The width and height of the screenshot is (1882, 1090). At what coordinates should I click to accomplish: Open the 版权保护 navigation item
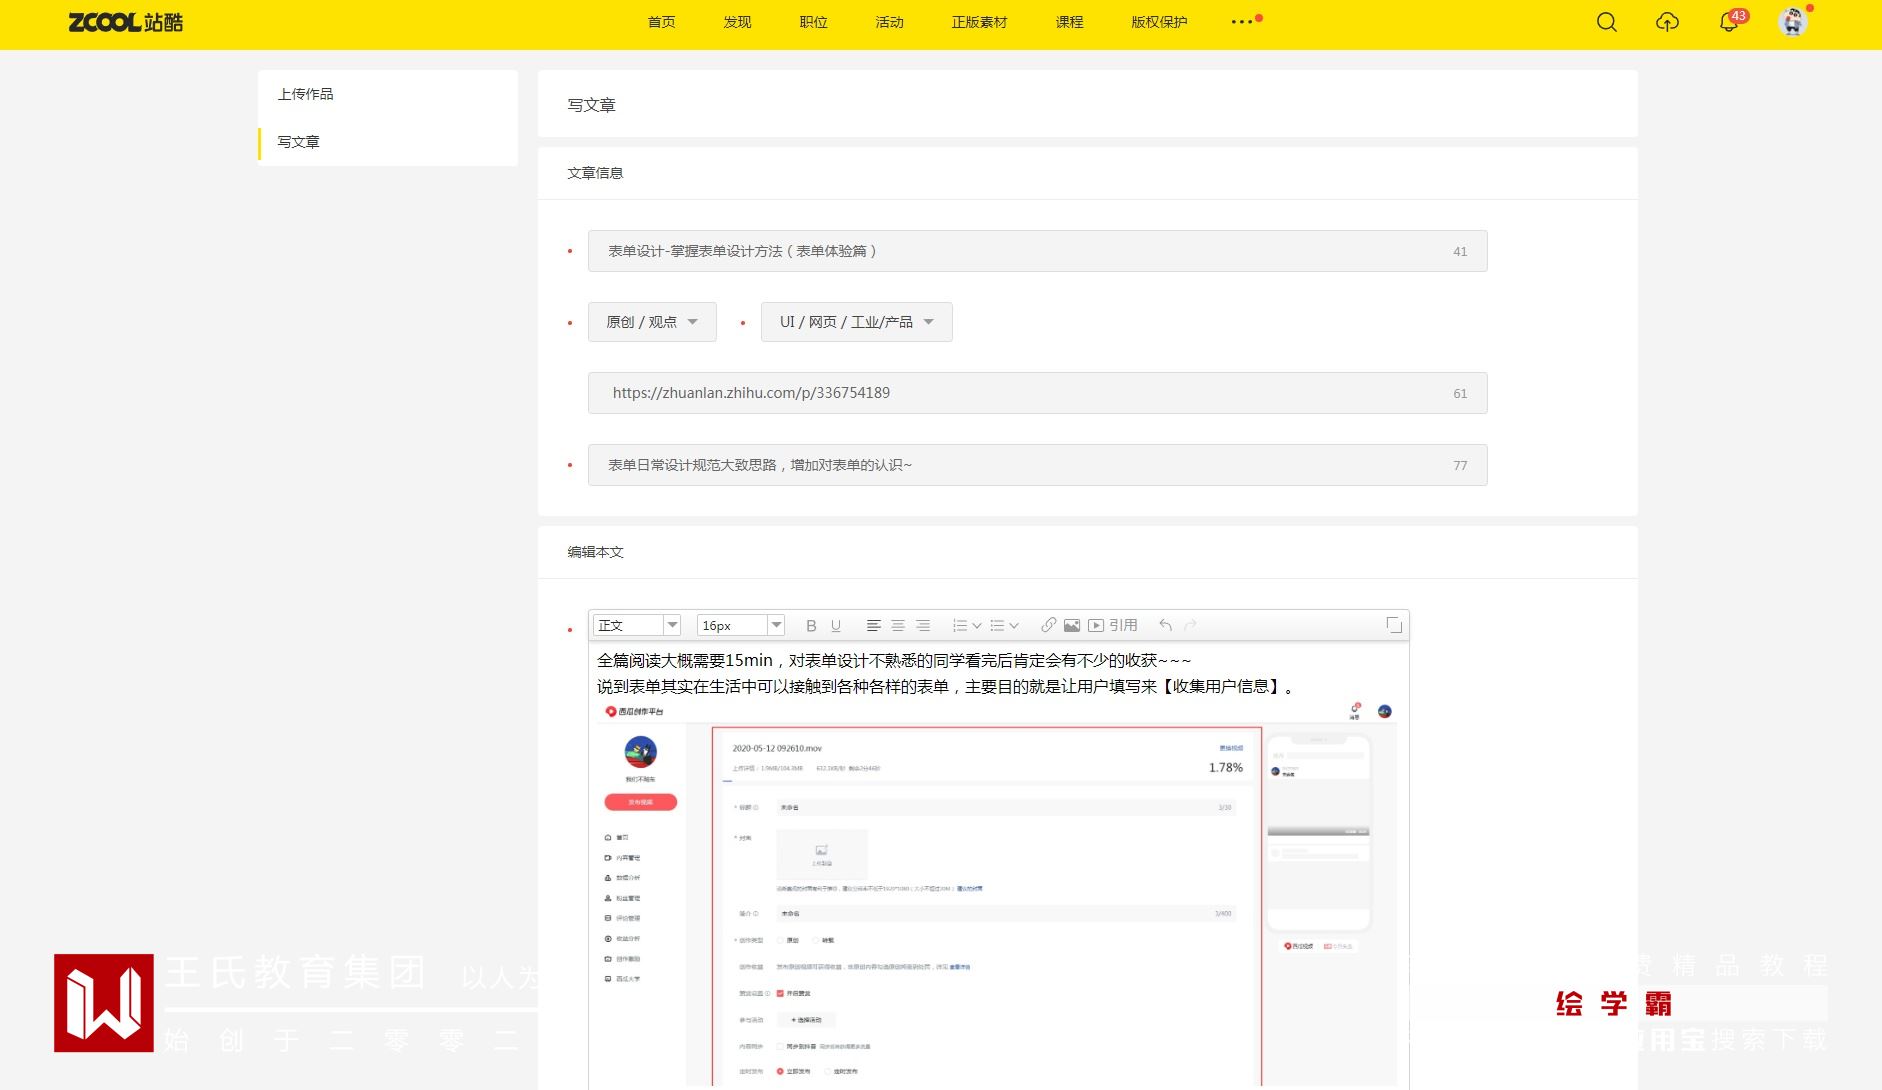(1160, 22)
